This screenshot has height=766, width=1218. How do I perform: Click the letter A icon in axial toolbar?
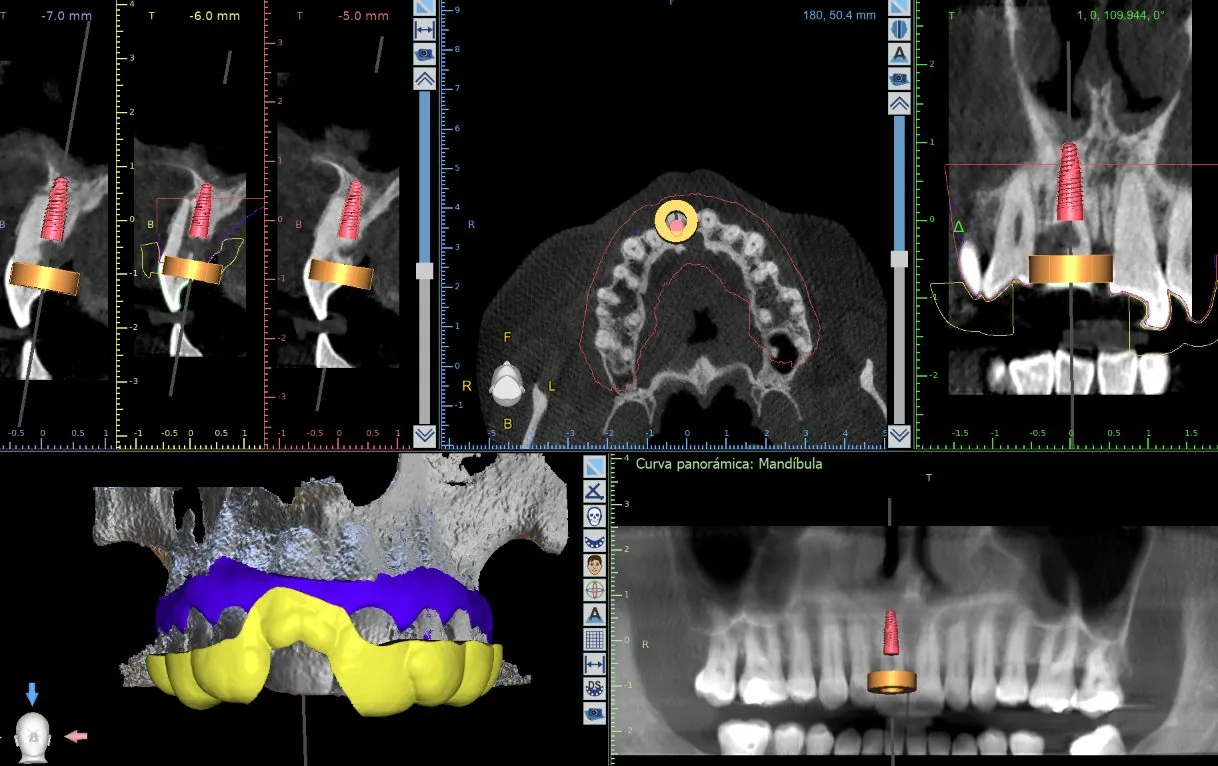[898, 54]
